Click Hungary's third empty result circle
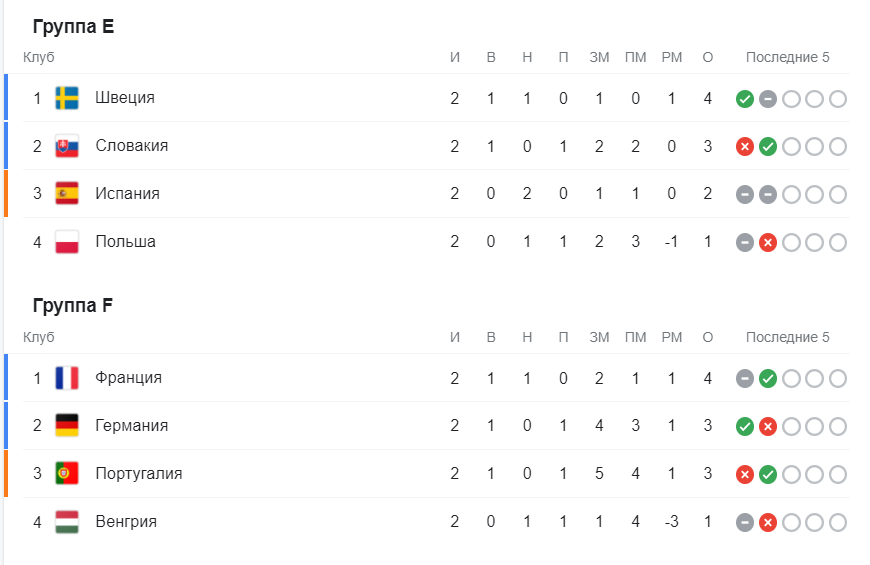 (x=791, y=523)
